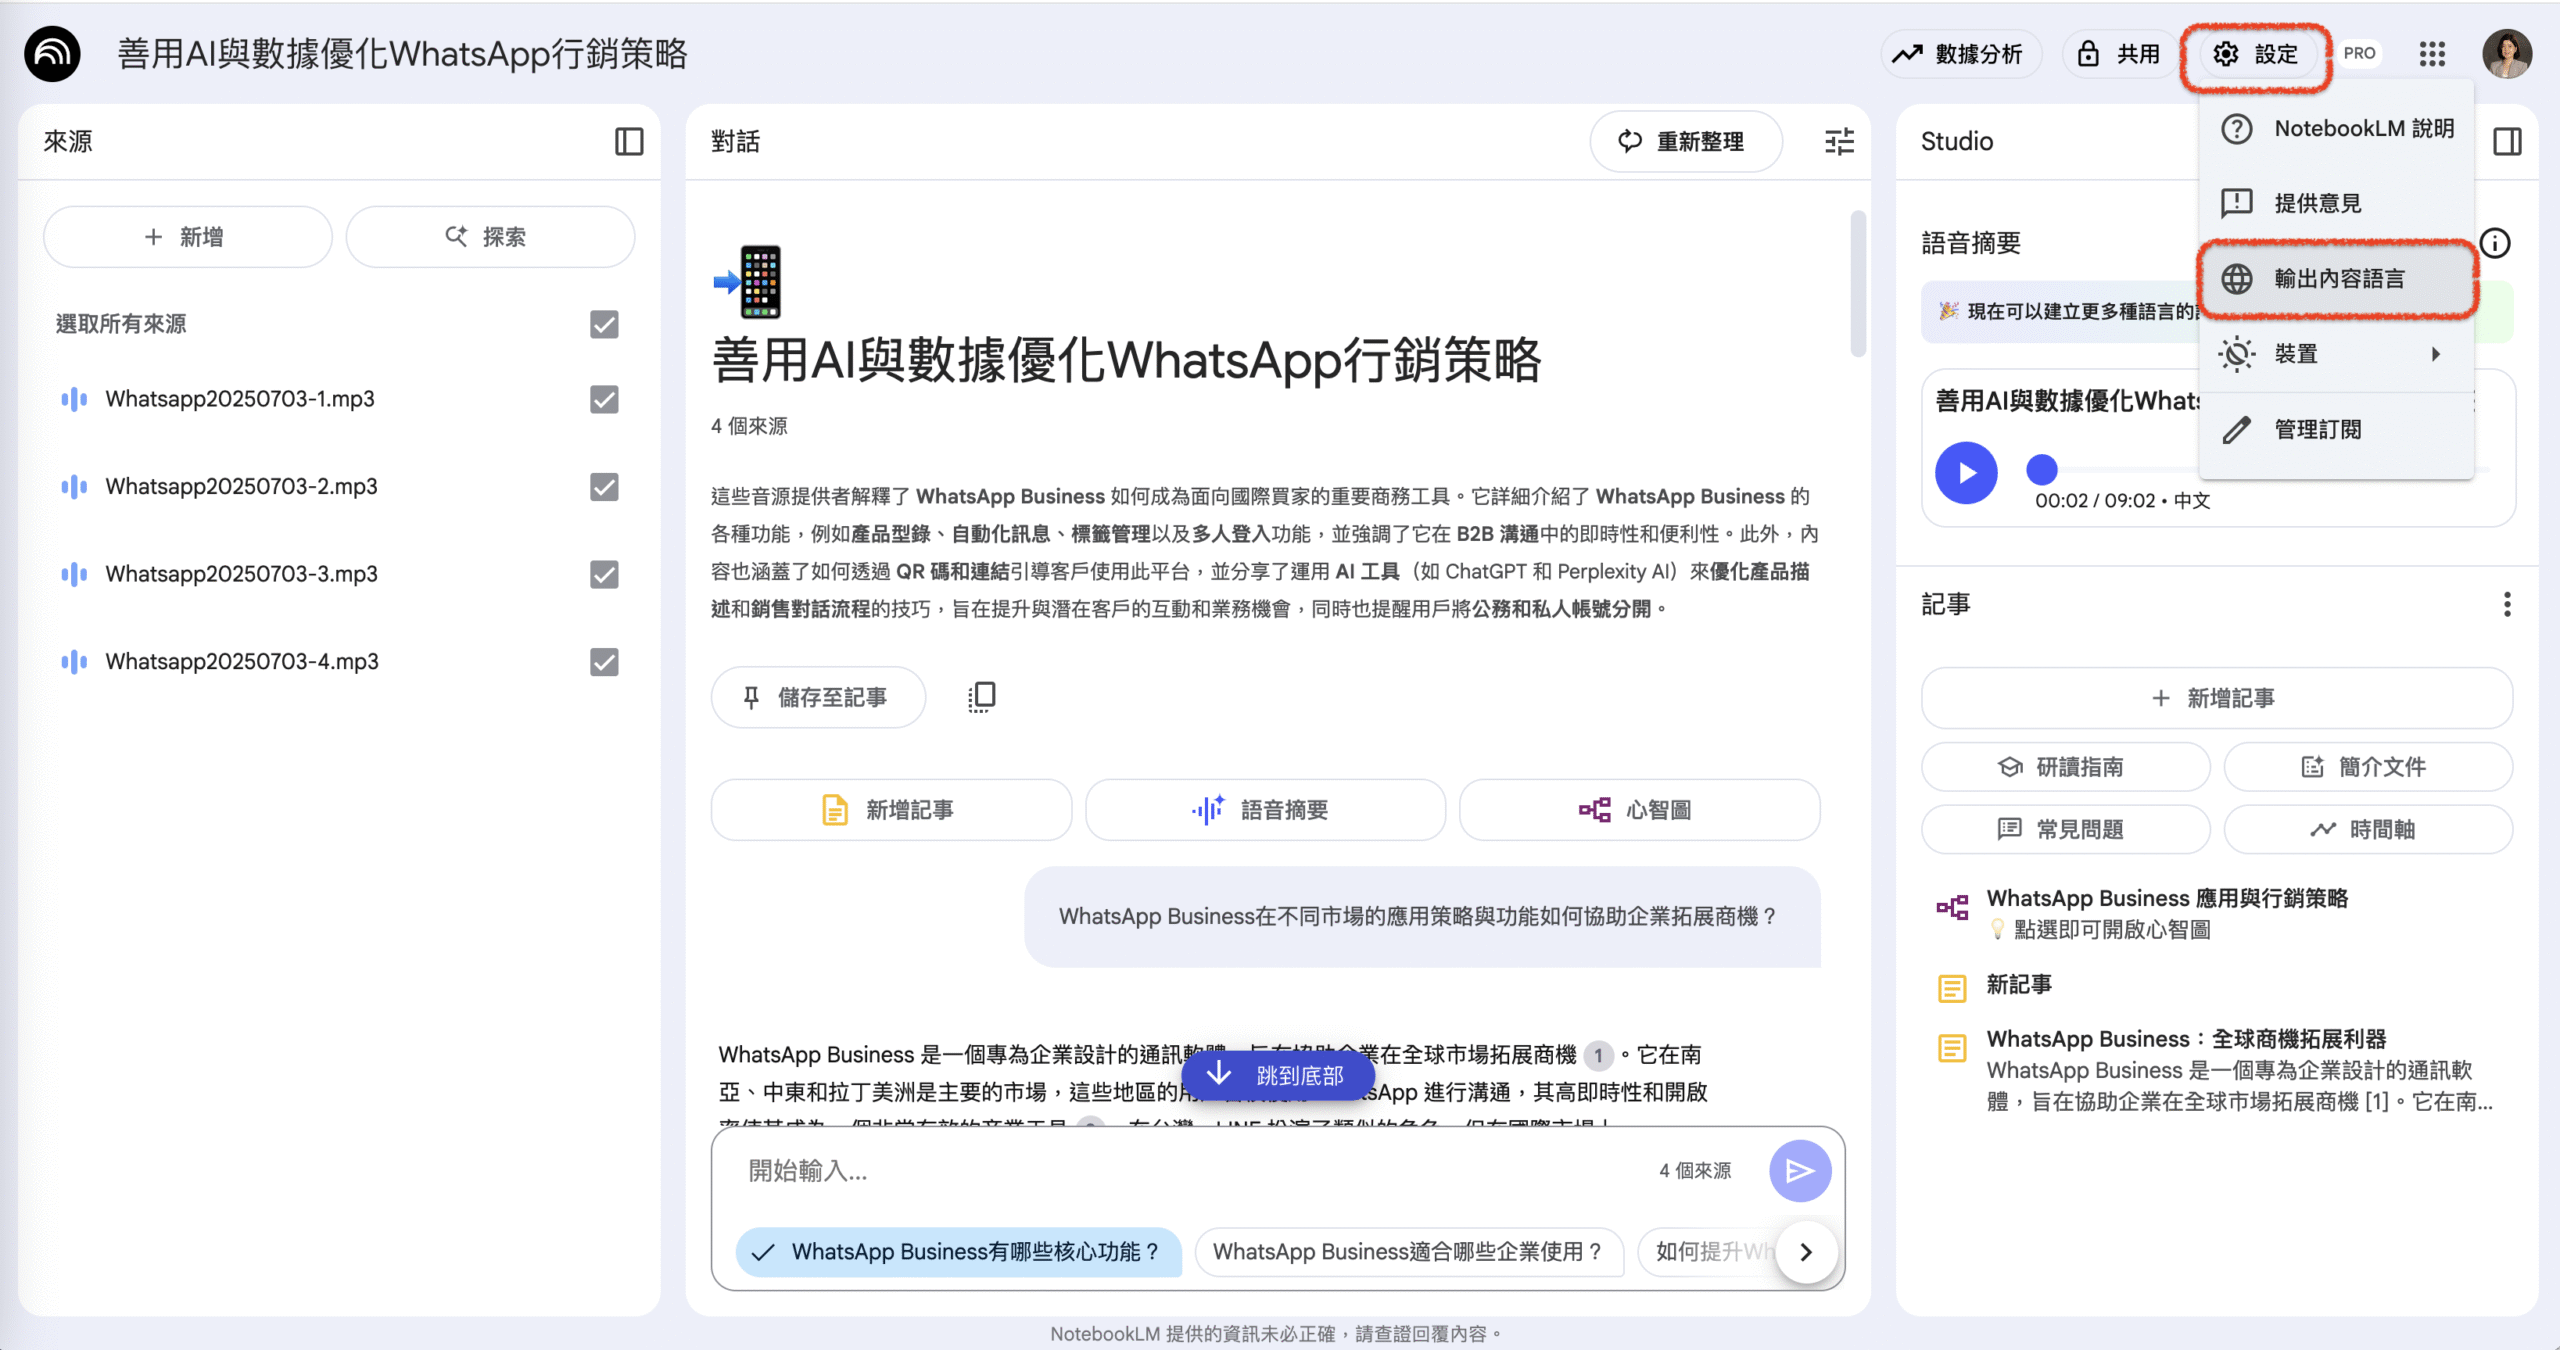Viewport: 2560px width, 1350px height.
Task: Select NotebookLM 說明 menu item
Action: [2336, 129]
